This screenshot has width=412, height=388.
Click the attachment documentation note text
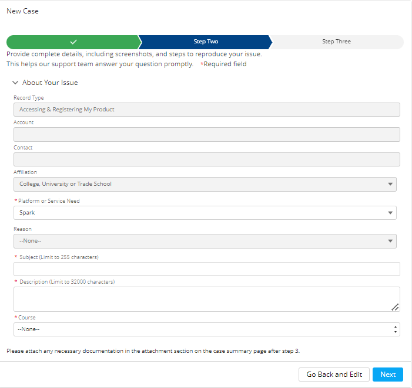click(153, 351)
